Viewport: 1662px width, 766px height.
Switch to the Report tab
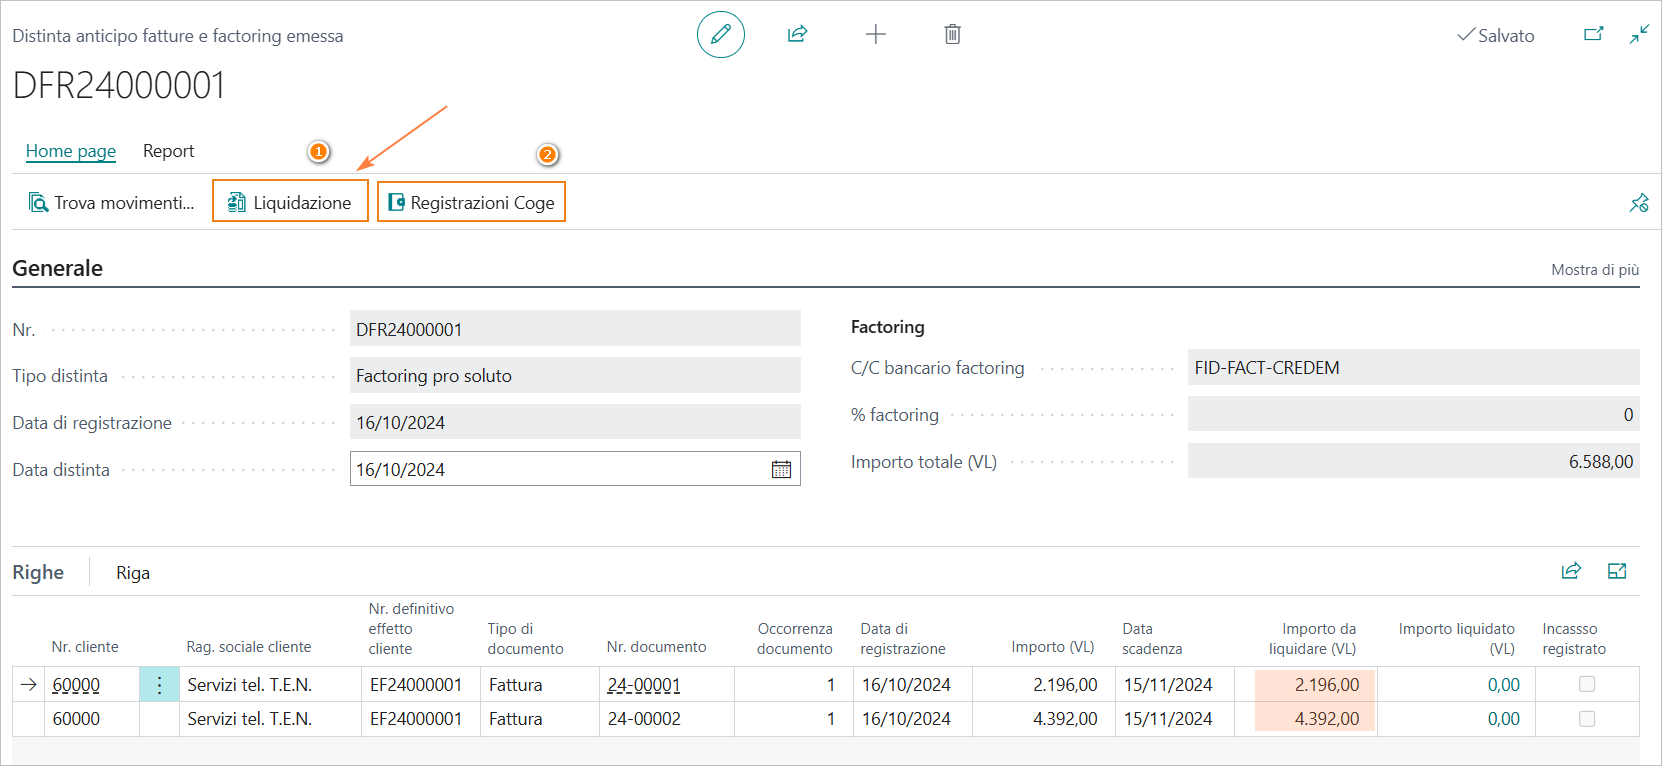[x=168, y=151]
